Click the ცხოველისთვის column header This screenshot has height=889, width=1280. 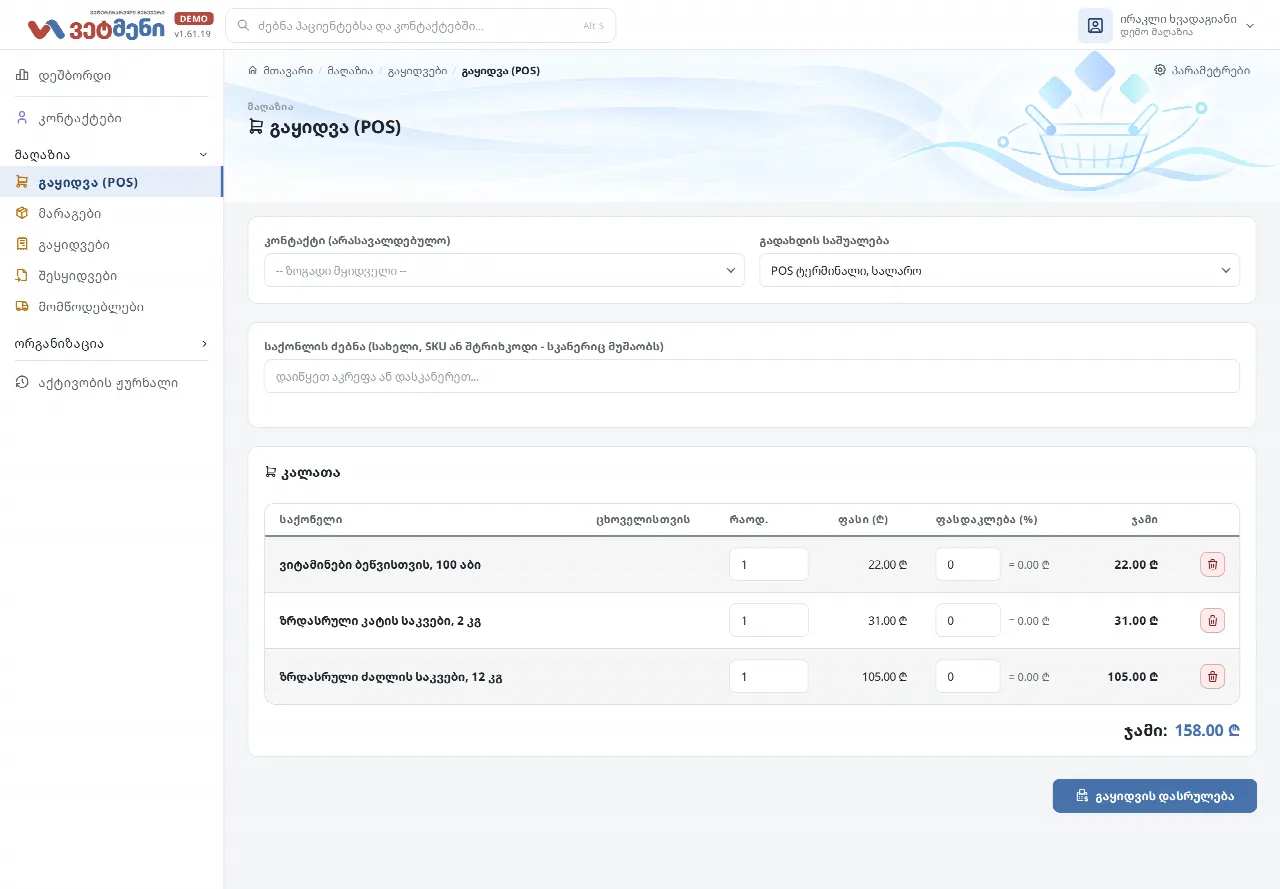click(x=643, y=520)
